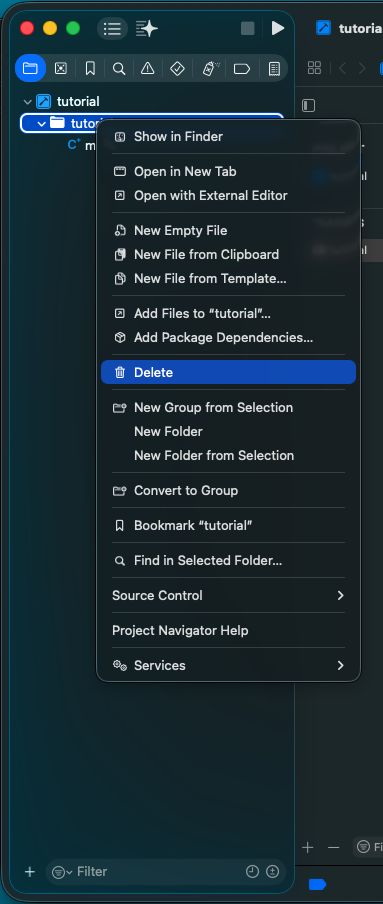Open the Test navigator diamond tab
The width and height of the screenshot is (383, 904).
point(177,69)
